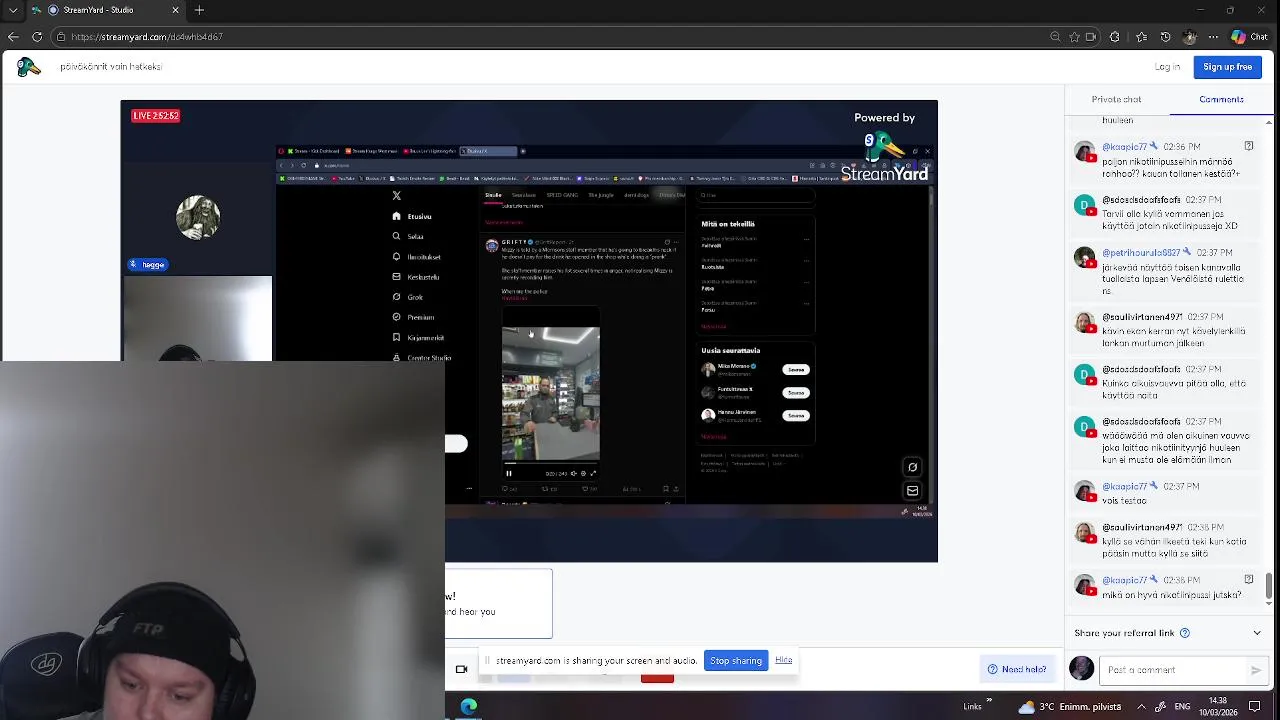Click the red end broadcast button

[657, 677]
